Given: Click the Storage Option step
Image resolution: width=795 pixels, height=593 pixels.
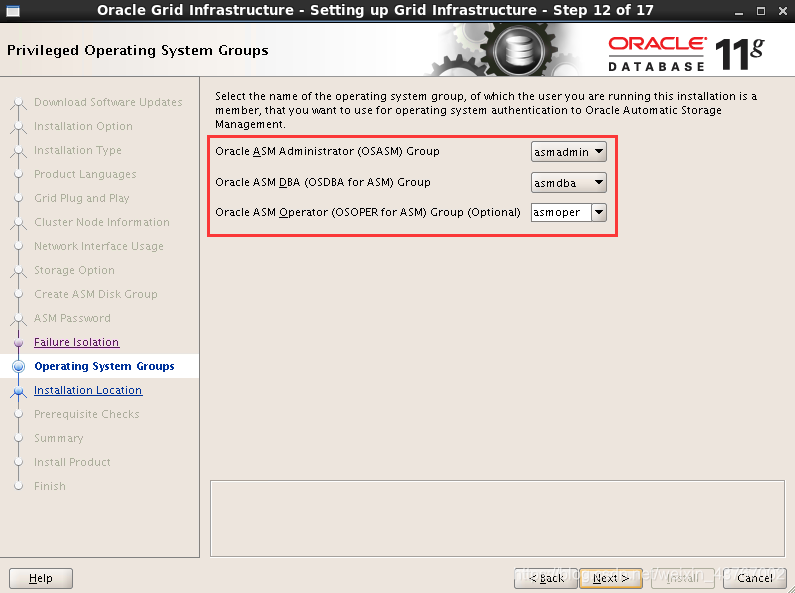Looking at the screenshot, I should [x=74, y=270].
